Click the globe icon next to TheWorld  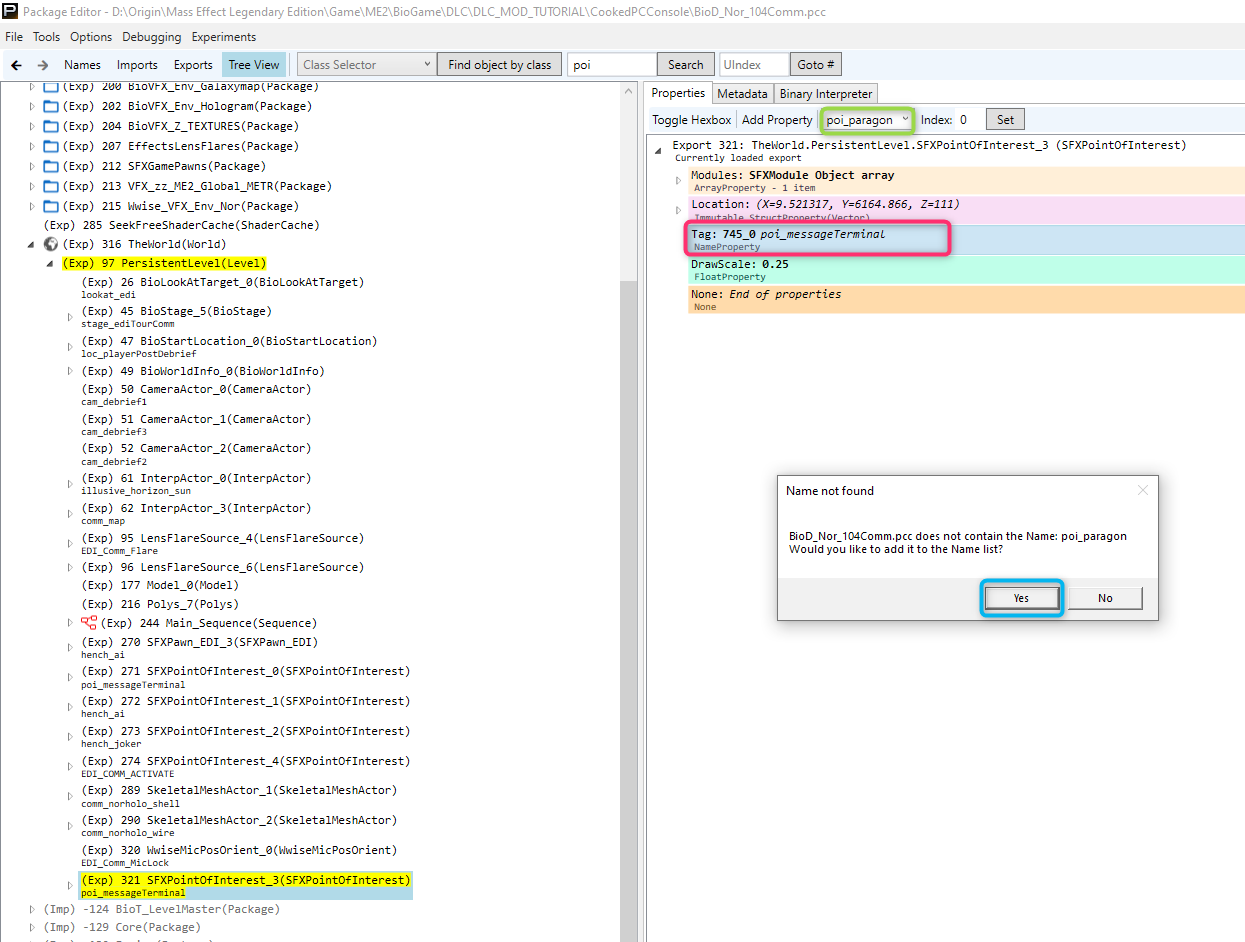pos(51,244)
